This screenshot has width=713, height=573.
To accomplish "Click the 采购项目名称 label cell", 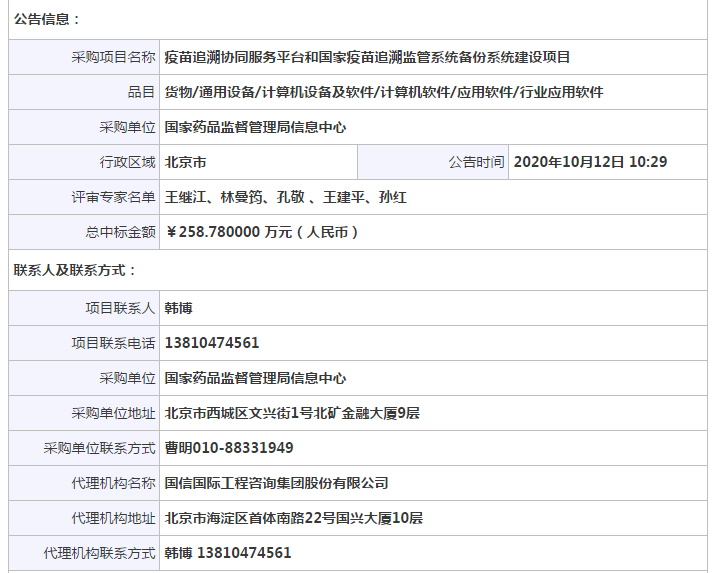I will pyautogui.click(x=113, y=57).
